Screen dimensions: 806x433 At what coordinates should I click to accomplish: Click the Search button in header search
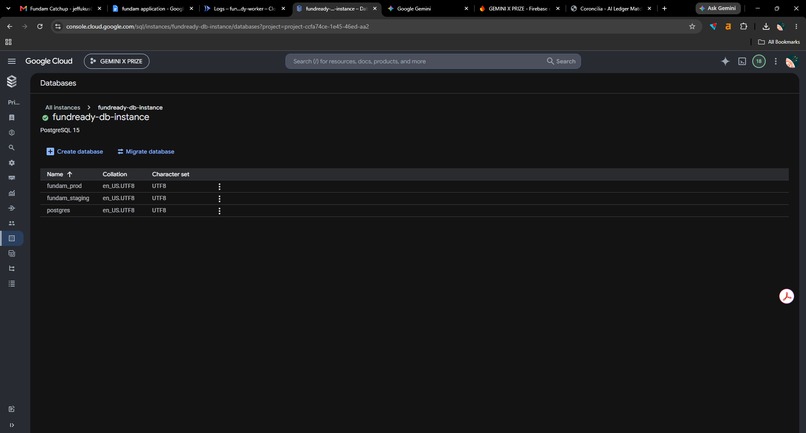(561, 61)
